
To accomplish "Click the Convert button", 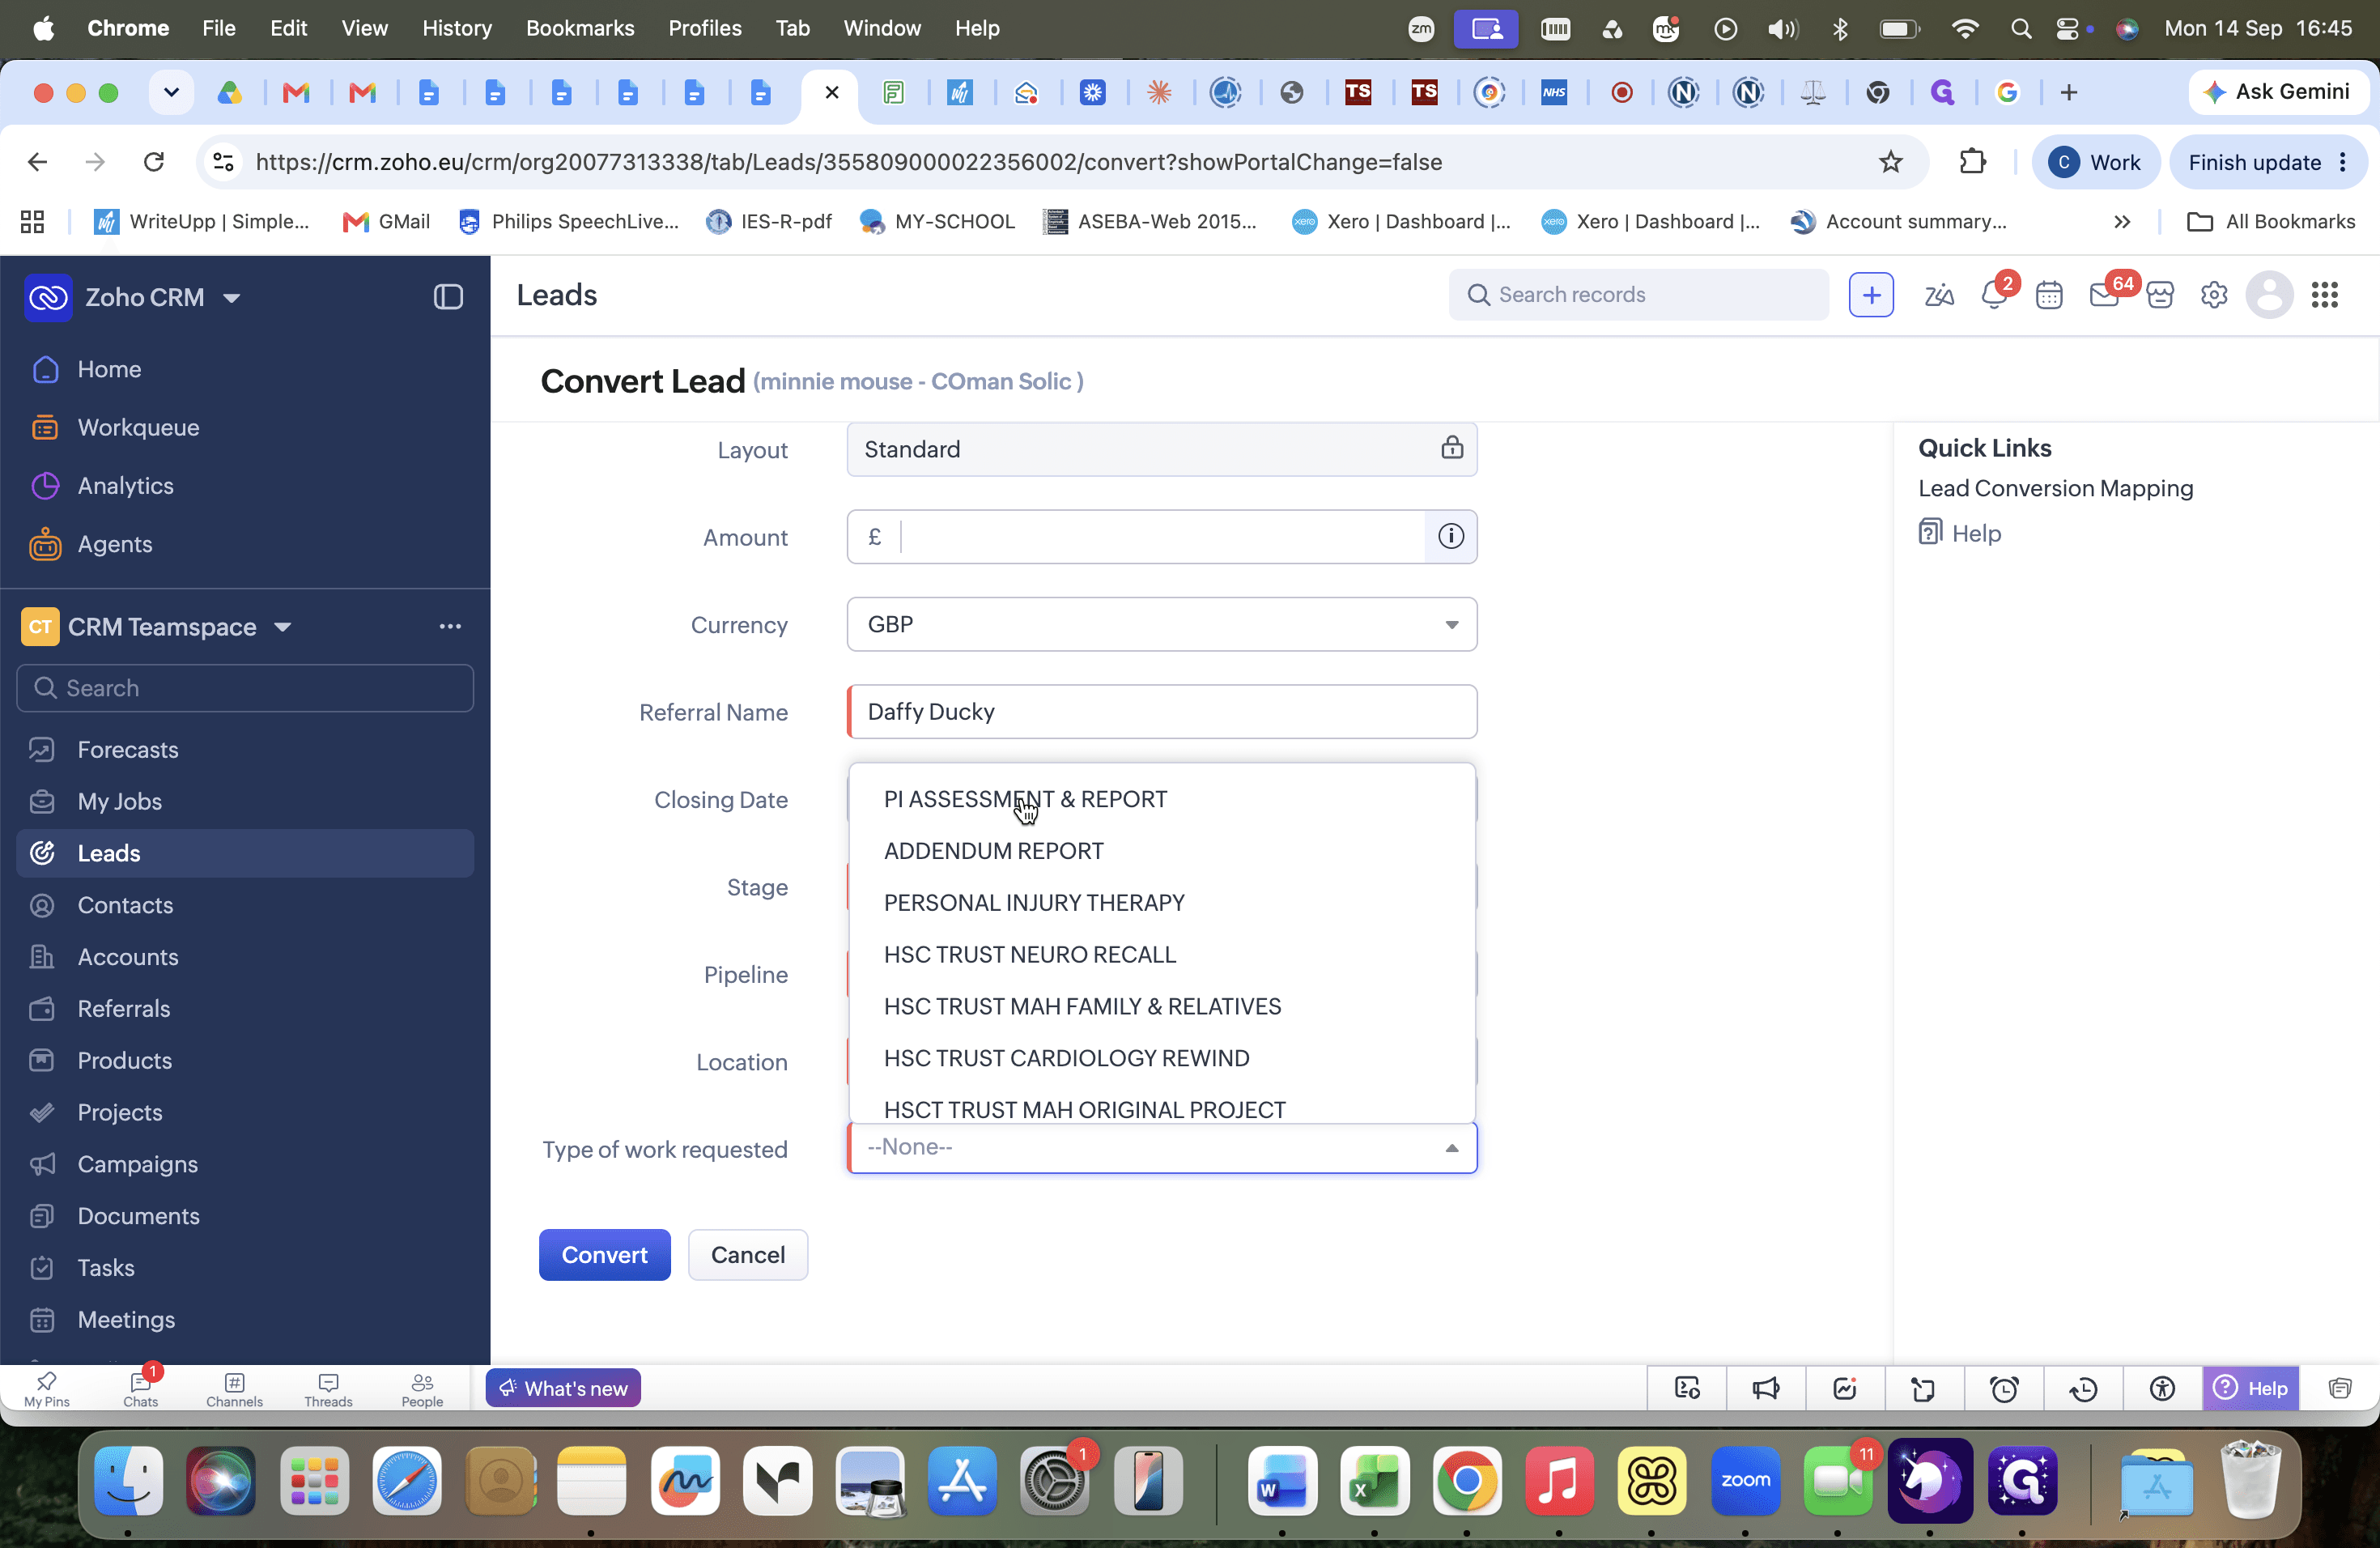I will 604,1255.
